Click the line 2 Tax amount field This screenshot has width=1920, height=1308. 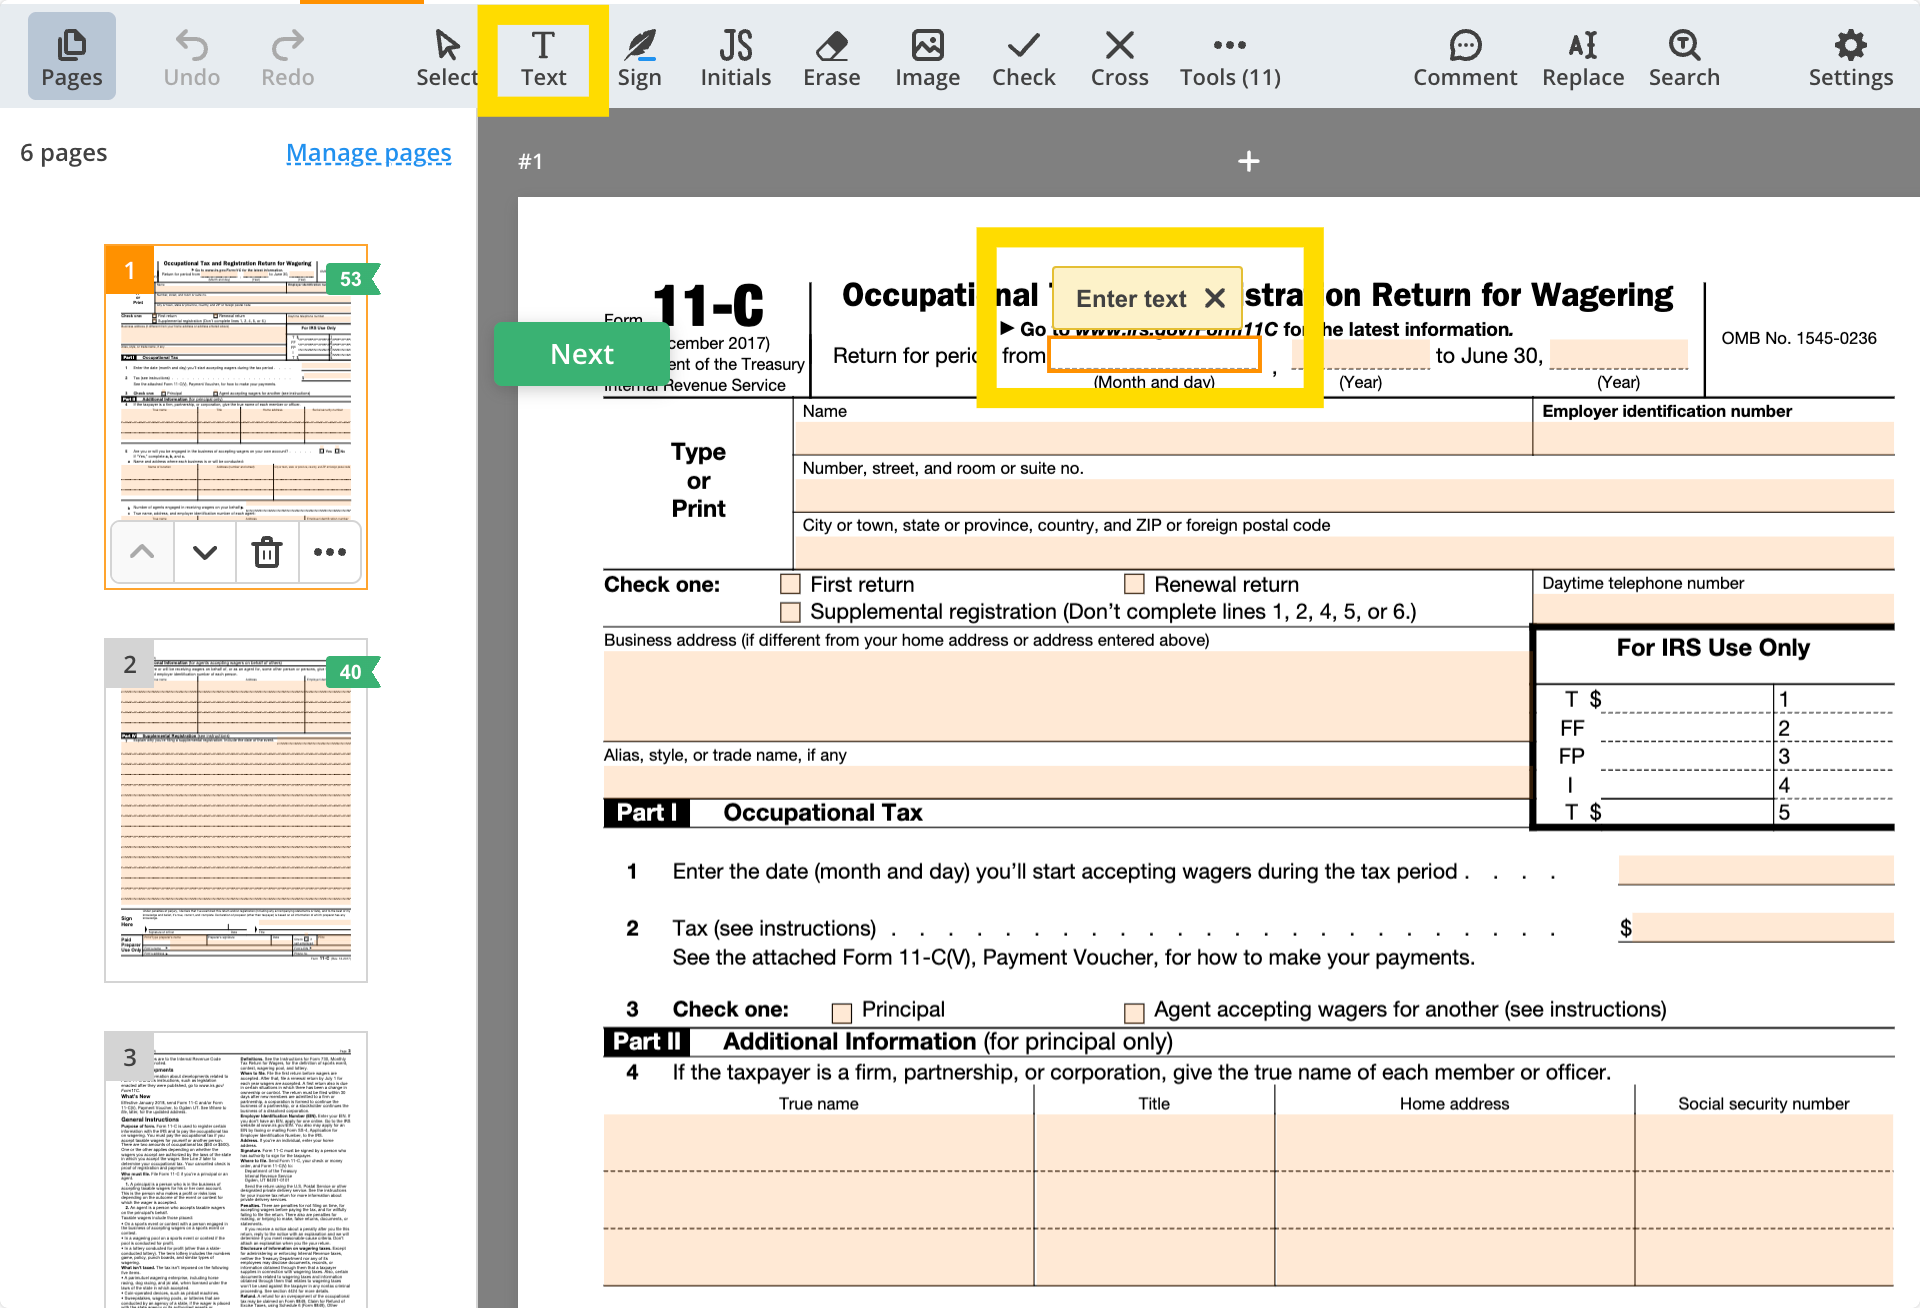1765,928
